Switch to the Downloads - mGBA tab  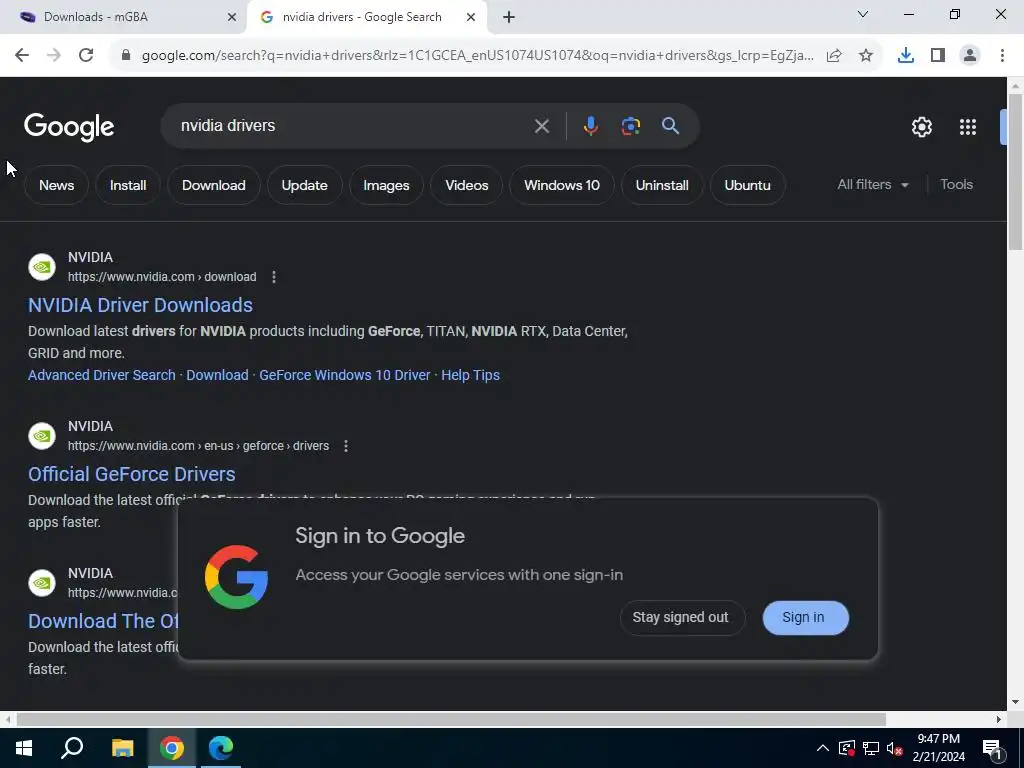(x=124, y=17)
